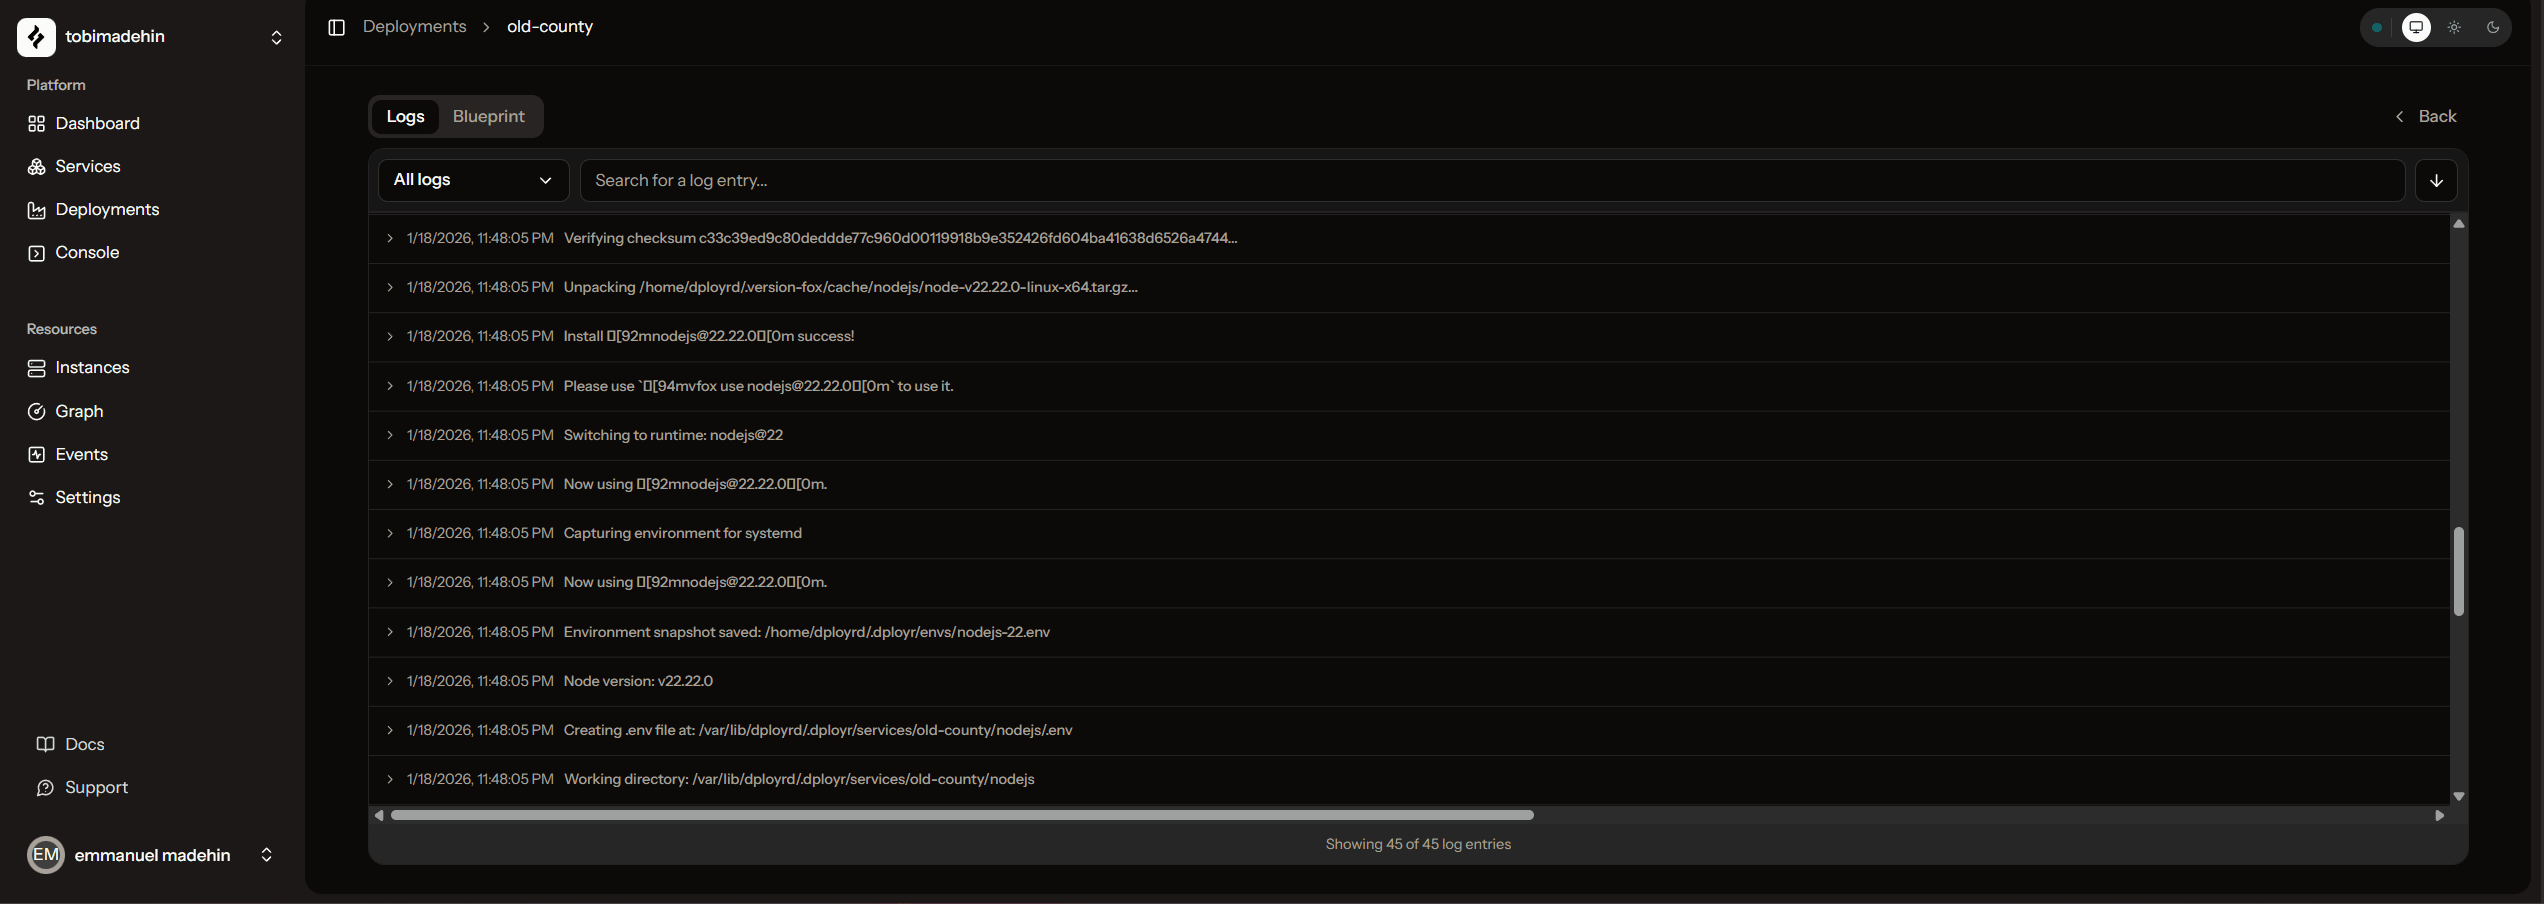Expand the Node version log entry
The height and width of the screenshot is (904, 2544).
pyautogui.click(x=390, y=681)
